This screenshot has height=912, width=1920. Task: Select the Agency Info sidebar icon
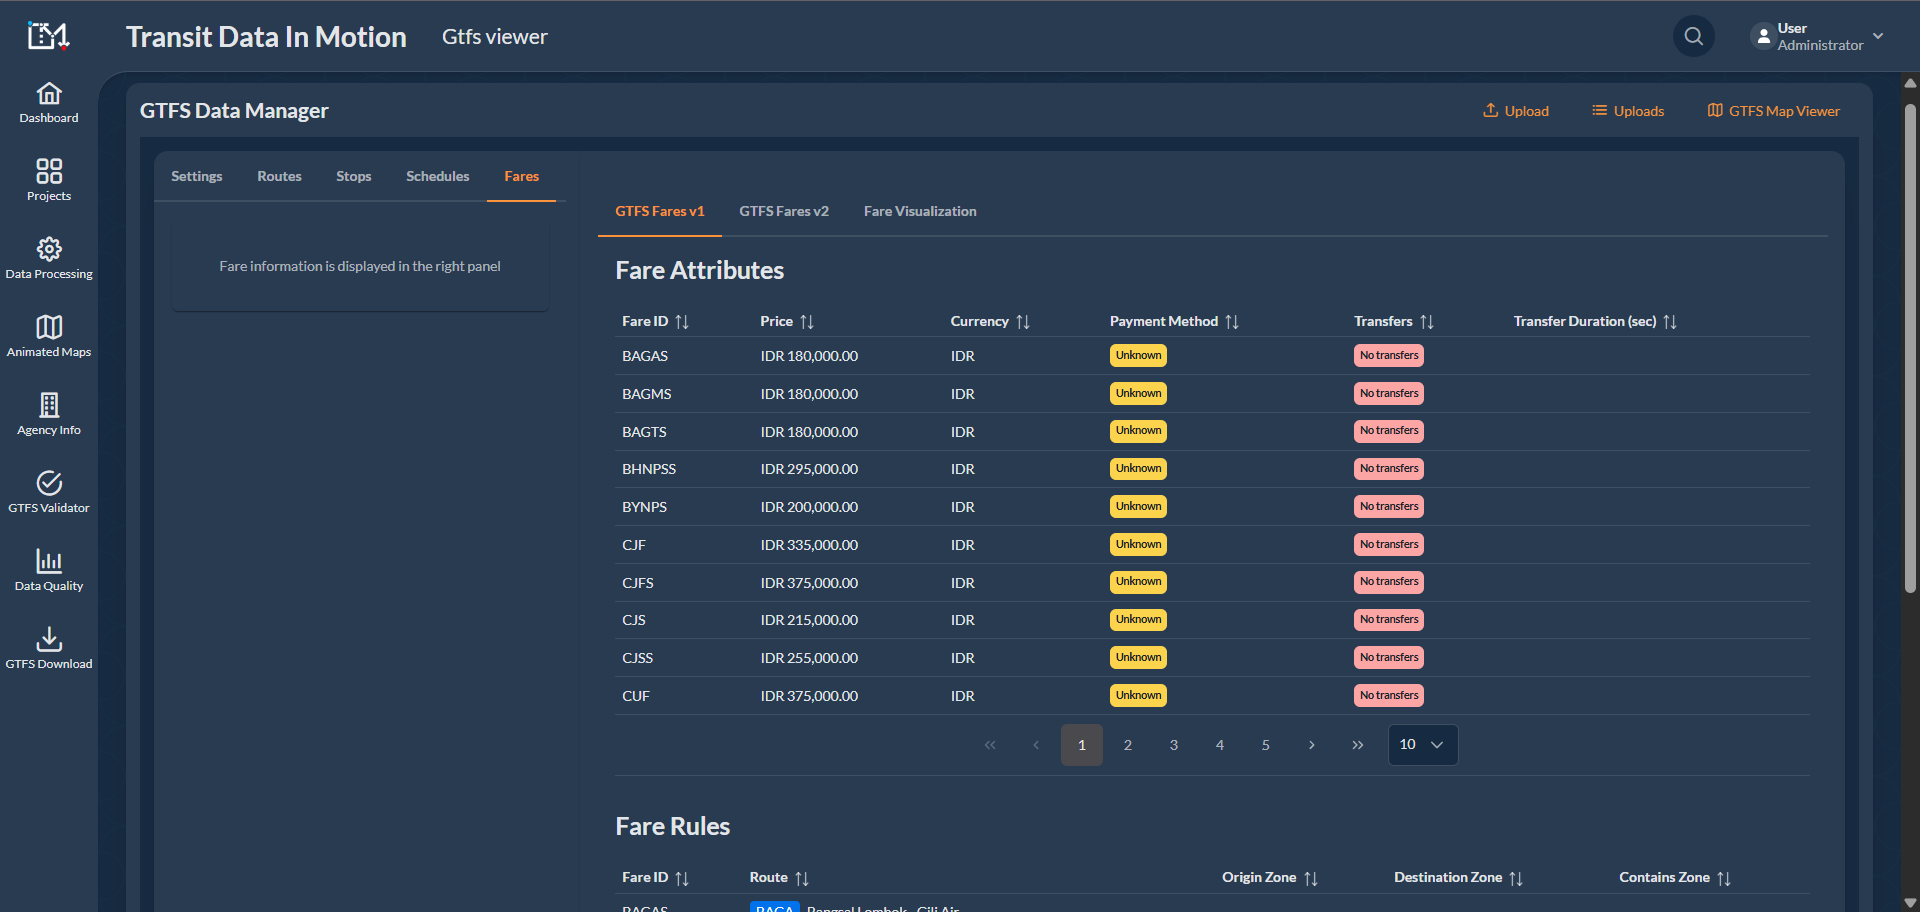pyautogui.click(x=48, y=413)
